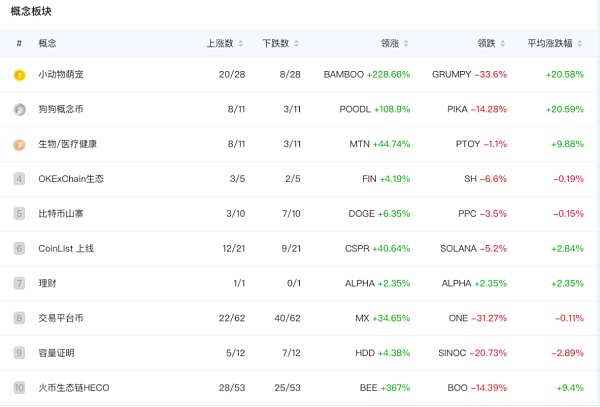Click the rank 8 number badge
Image resolution: width=600 pixels, height=407 pixels.
19,318
